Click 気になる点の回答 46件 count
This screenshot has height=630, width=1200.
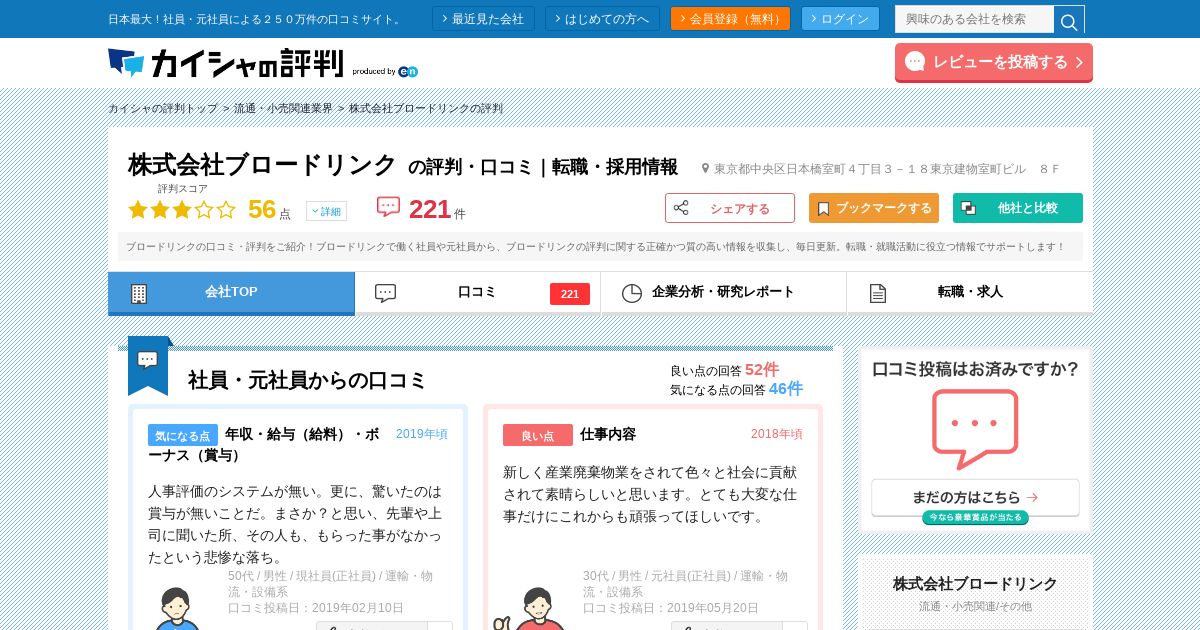click(736, 389)
